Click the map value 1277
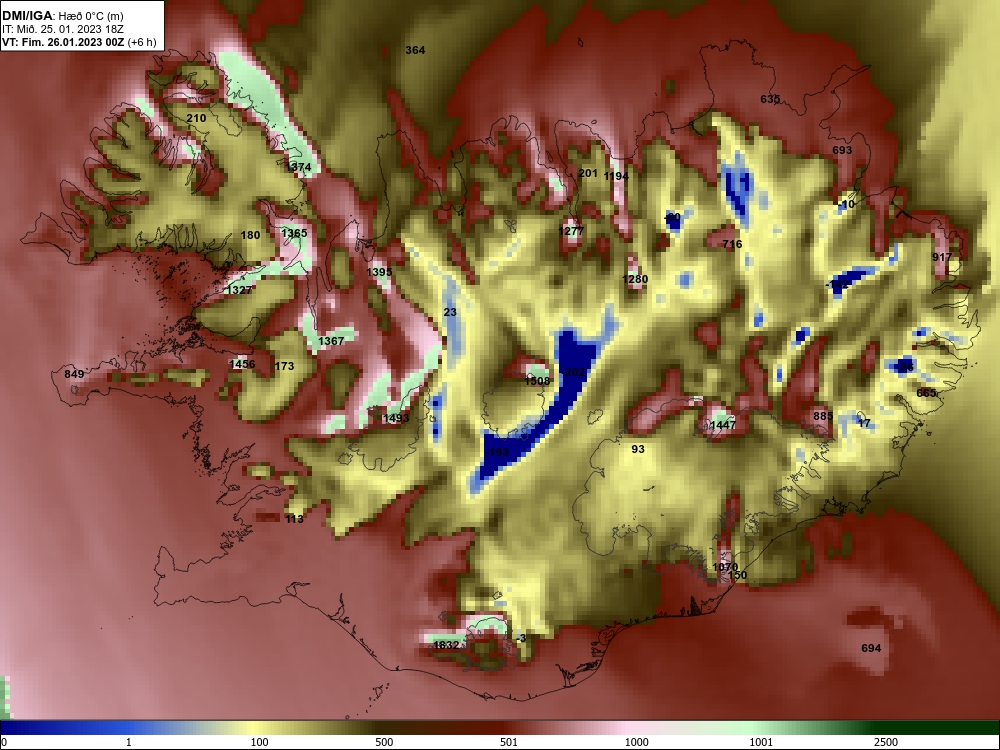1000x750 pixels. pos(571,232)
